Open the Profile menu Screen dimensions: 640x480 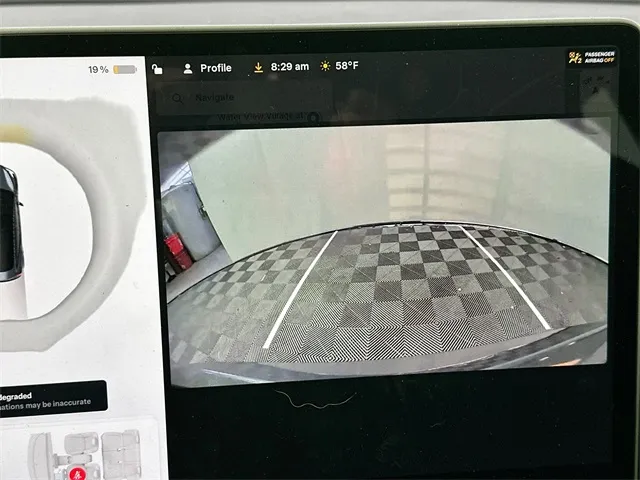[207, 68]
